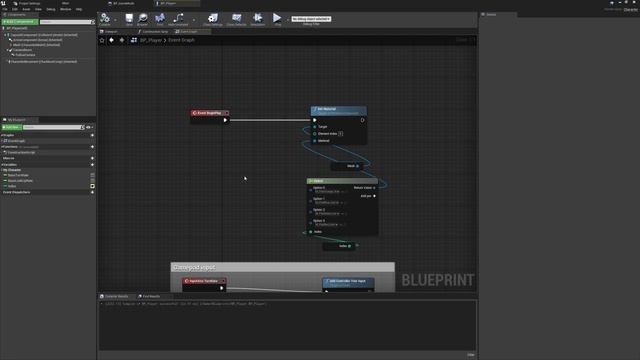Click the Select node header
Image resolution: width=640 pixels, height=360 pixels.
[342, 181]
